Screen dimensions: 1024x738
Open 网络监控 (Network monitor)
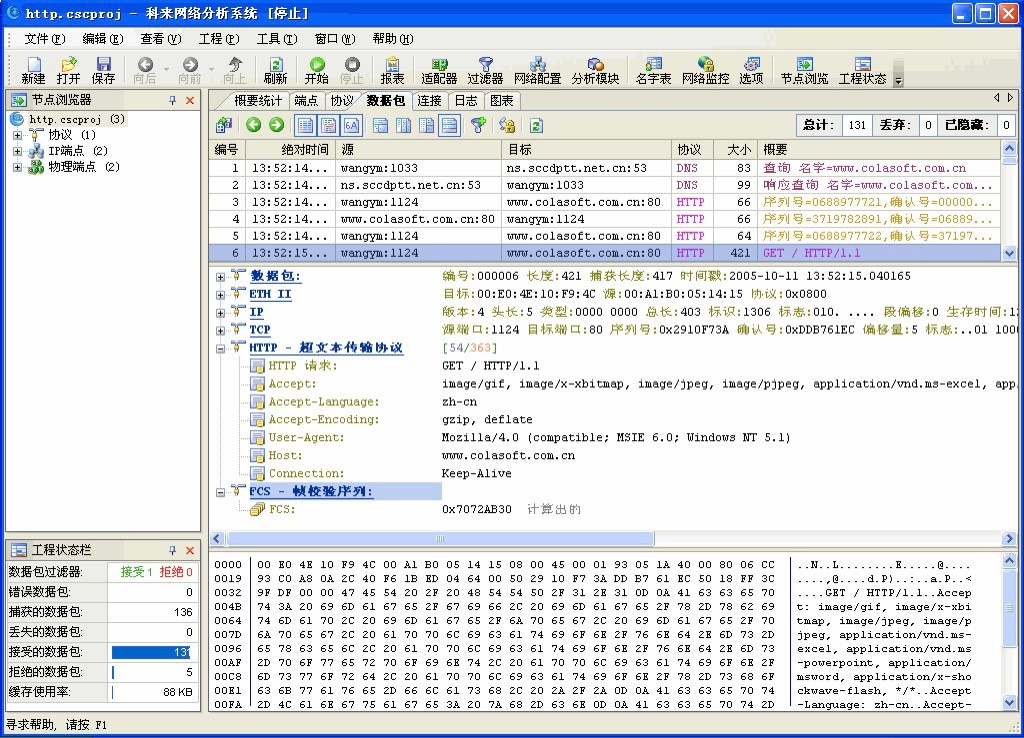click(705, 70)
